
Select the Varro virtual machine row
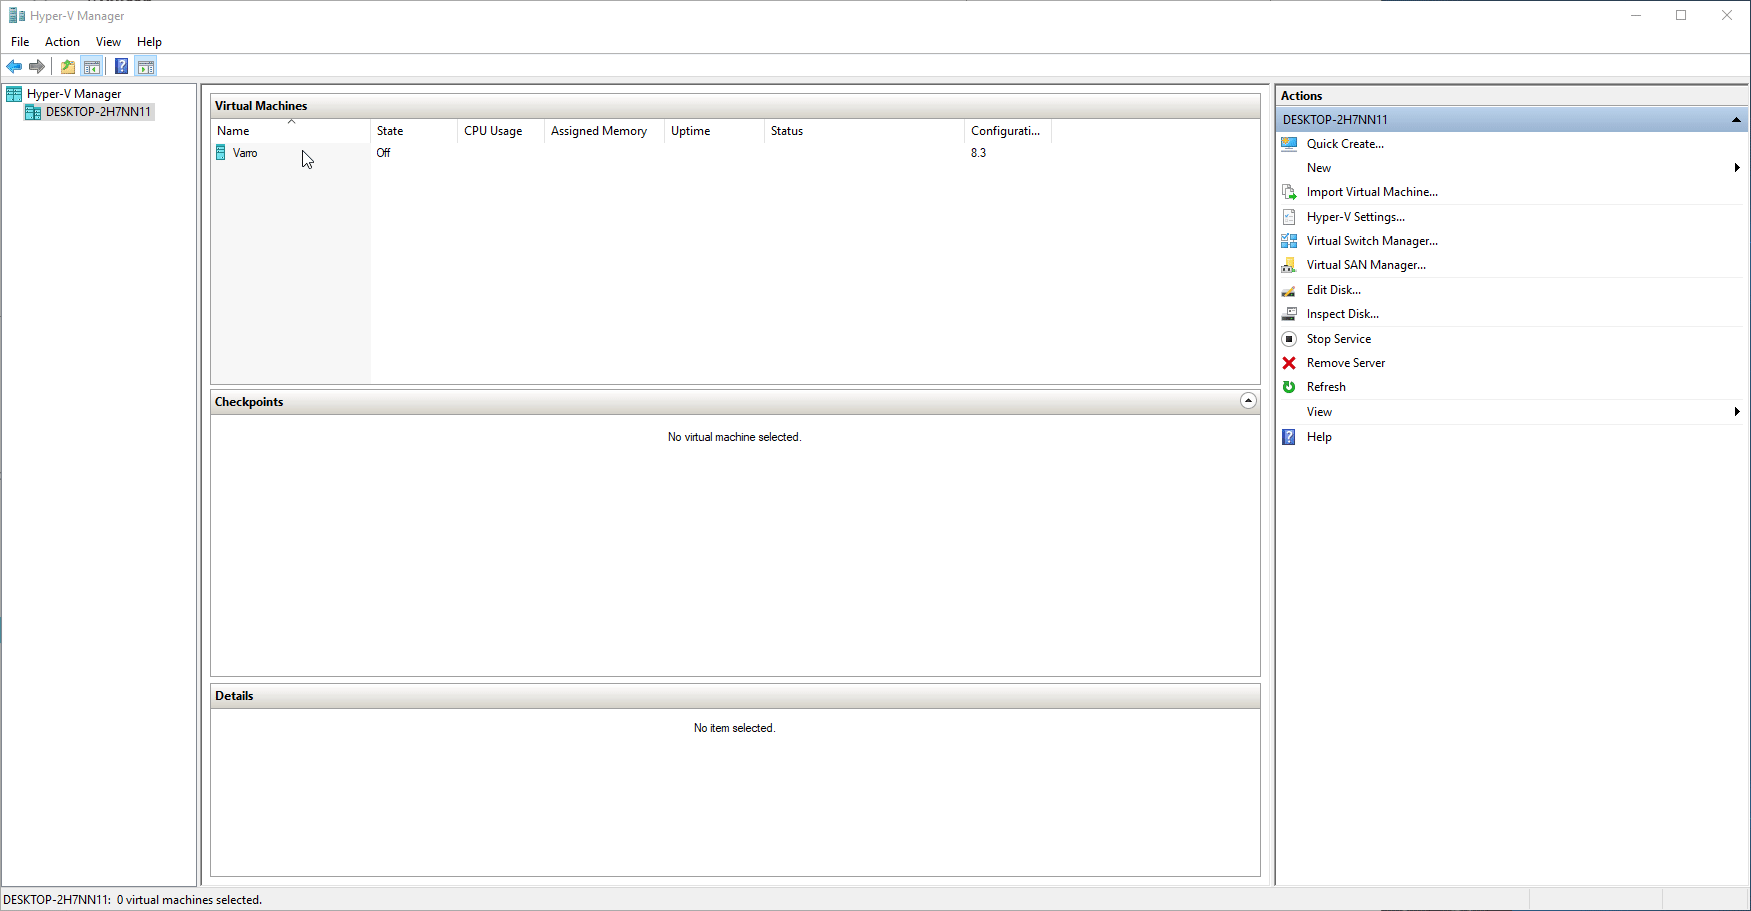click(245, 153)
